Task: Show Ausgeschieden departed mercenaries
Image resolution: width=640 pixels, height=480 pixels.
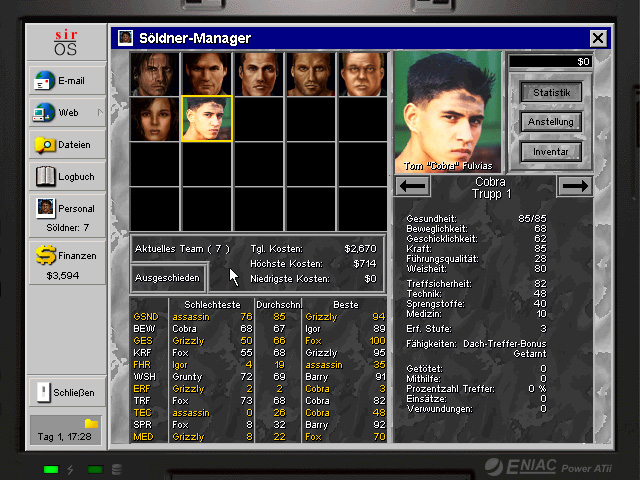Action: point(168,277)
